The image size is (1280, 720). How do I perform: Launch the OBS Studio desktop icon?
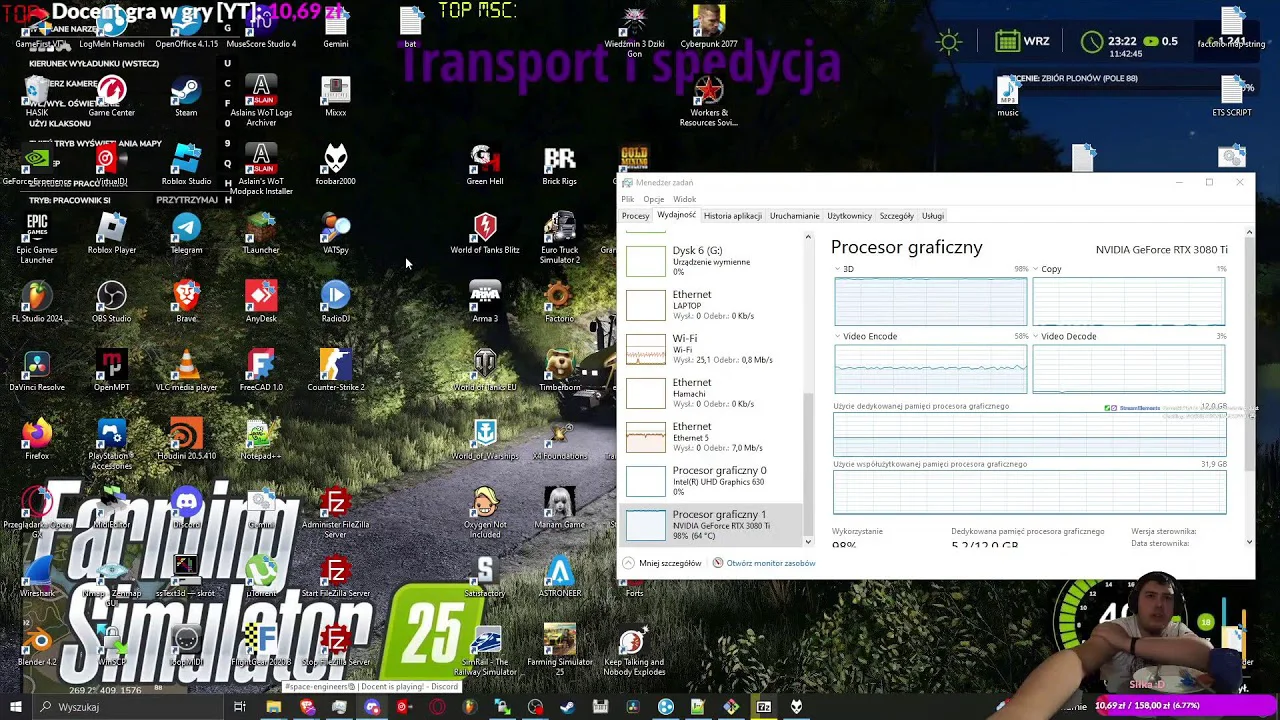pyautogui.click(x=111, y=298)
